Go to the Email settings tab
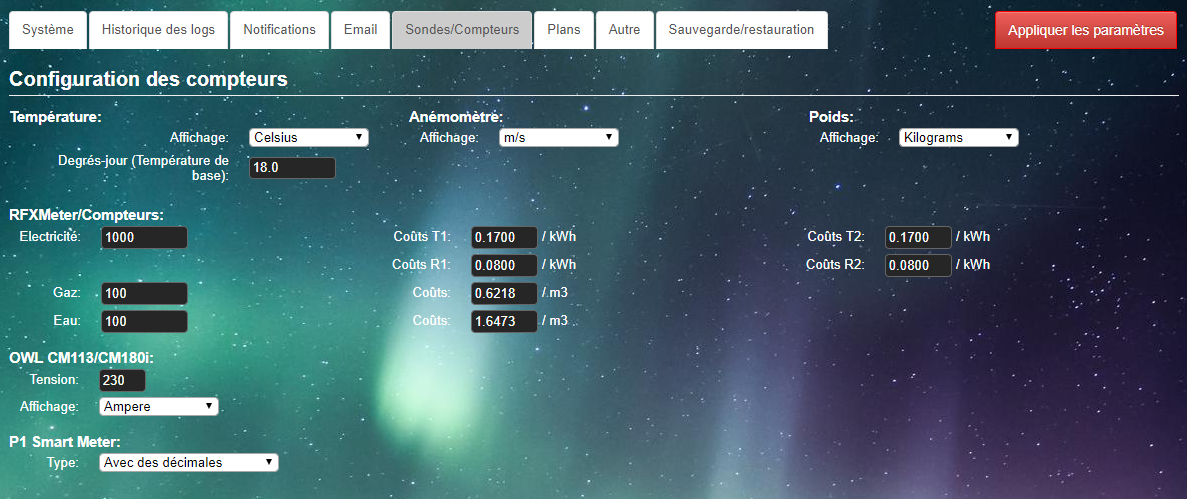Image resolution: width=1187 pixels, height=499 pixels. coord(360,30)
